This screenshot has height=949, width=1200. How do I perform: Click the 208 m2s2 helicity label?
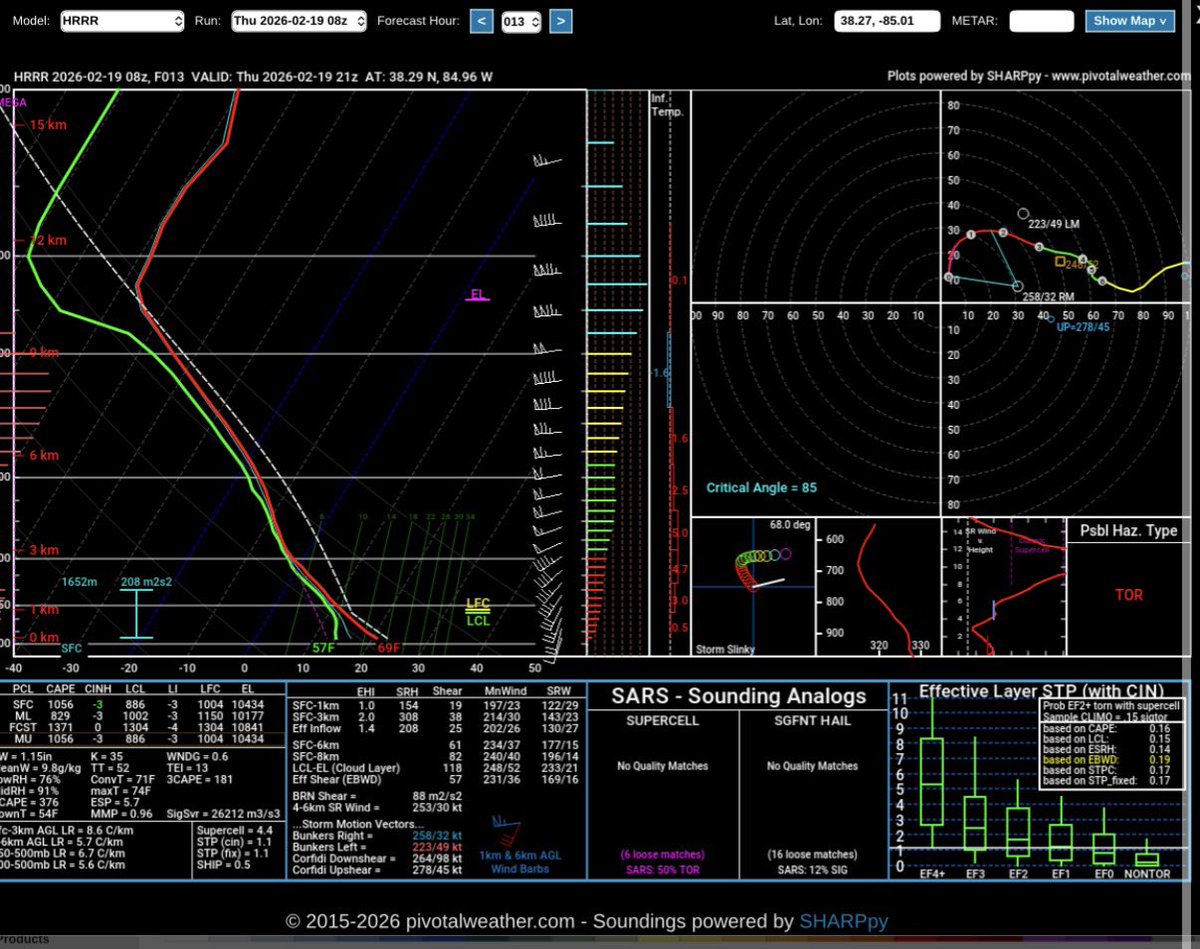tap(145, 581)
